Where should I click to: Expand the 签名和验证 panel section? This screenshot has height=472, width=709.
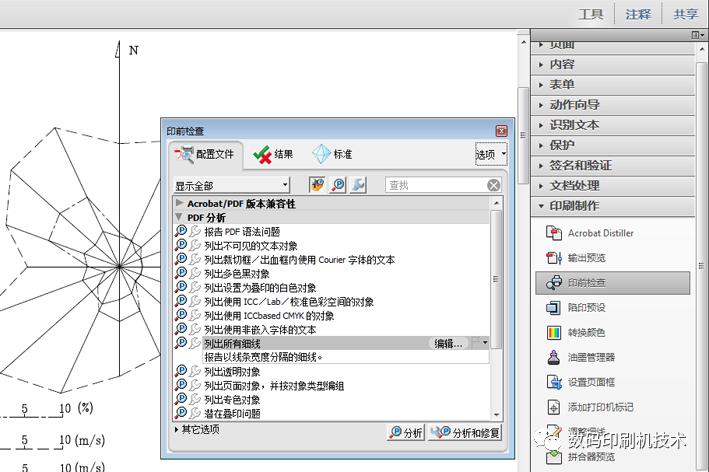(x=613, y=165)
